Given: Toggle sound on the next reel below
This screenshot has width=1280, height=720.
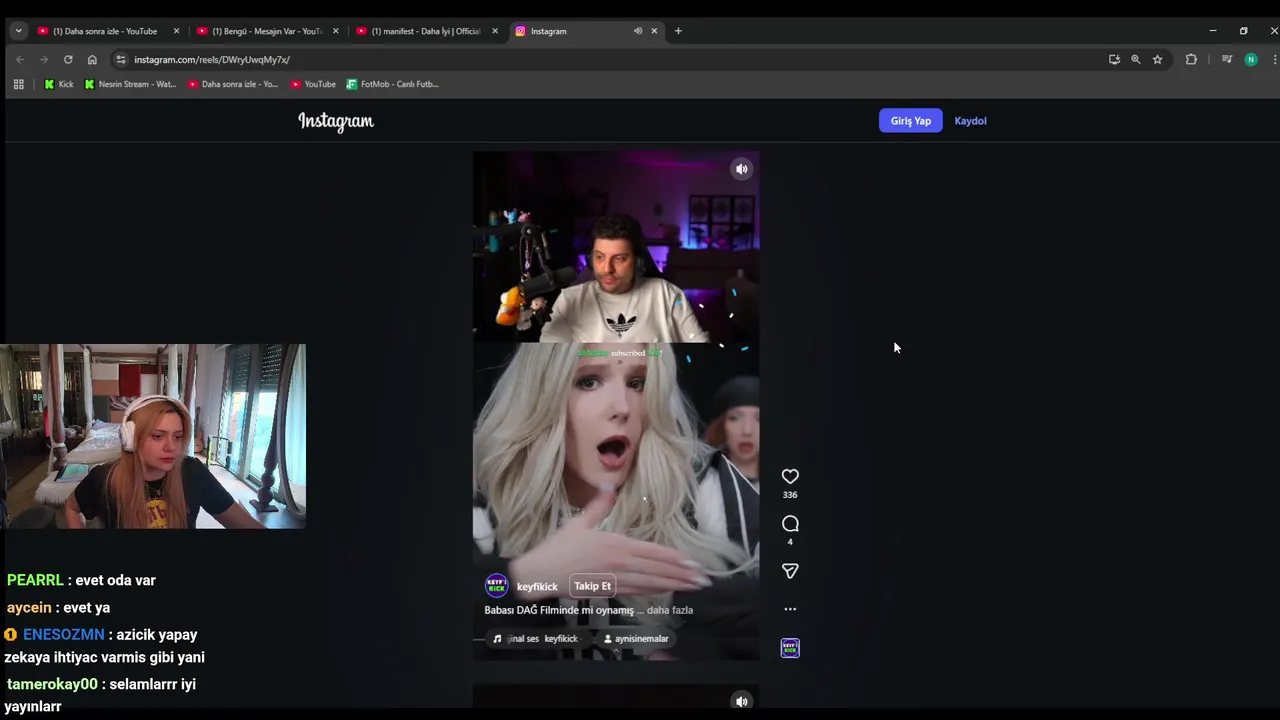Looking at the screenshot, I should tap(741, 701).
